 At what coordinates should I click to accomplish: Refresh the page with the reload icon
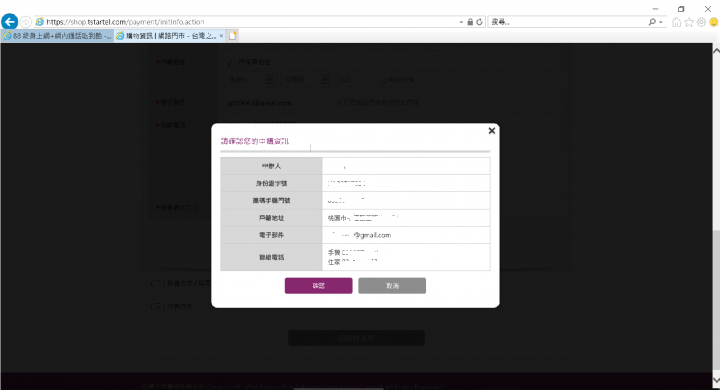479,22
